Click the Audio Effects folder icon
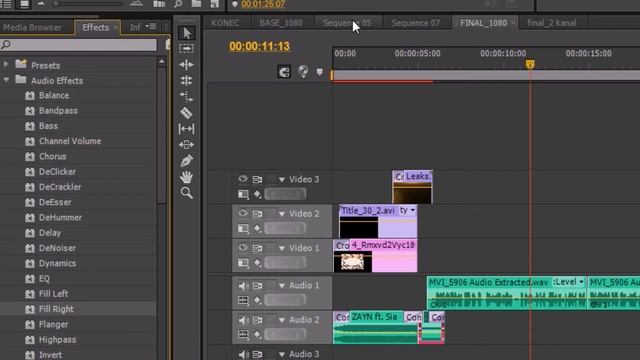The width and height of the screenshot is (640, 360). tap(21, 80)
